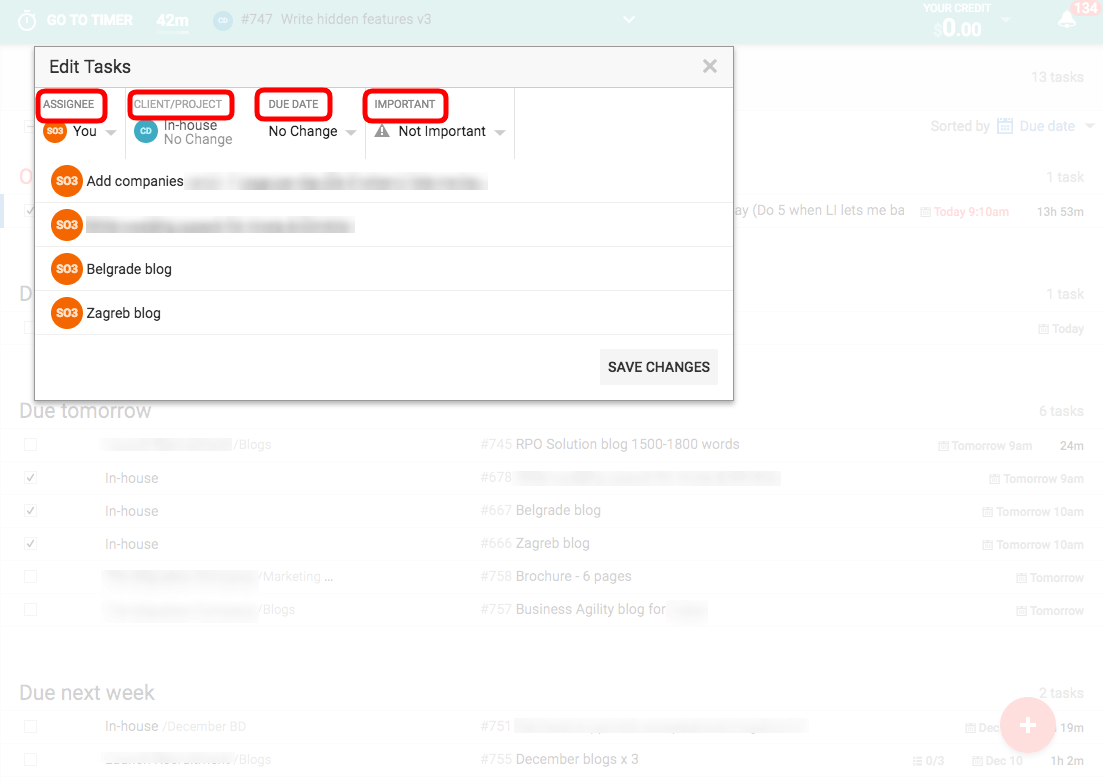The image size is (1103, 784).
Task: Open the Important dropdown showing Not Important
Action: [x=440, y=131]
